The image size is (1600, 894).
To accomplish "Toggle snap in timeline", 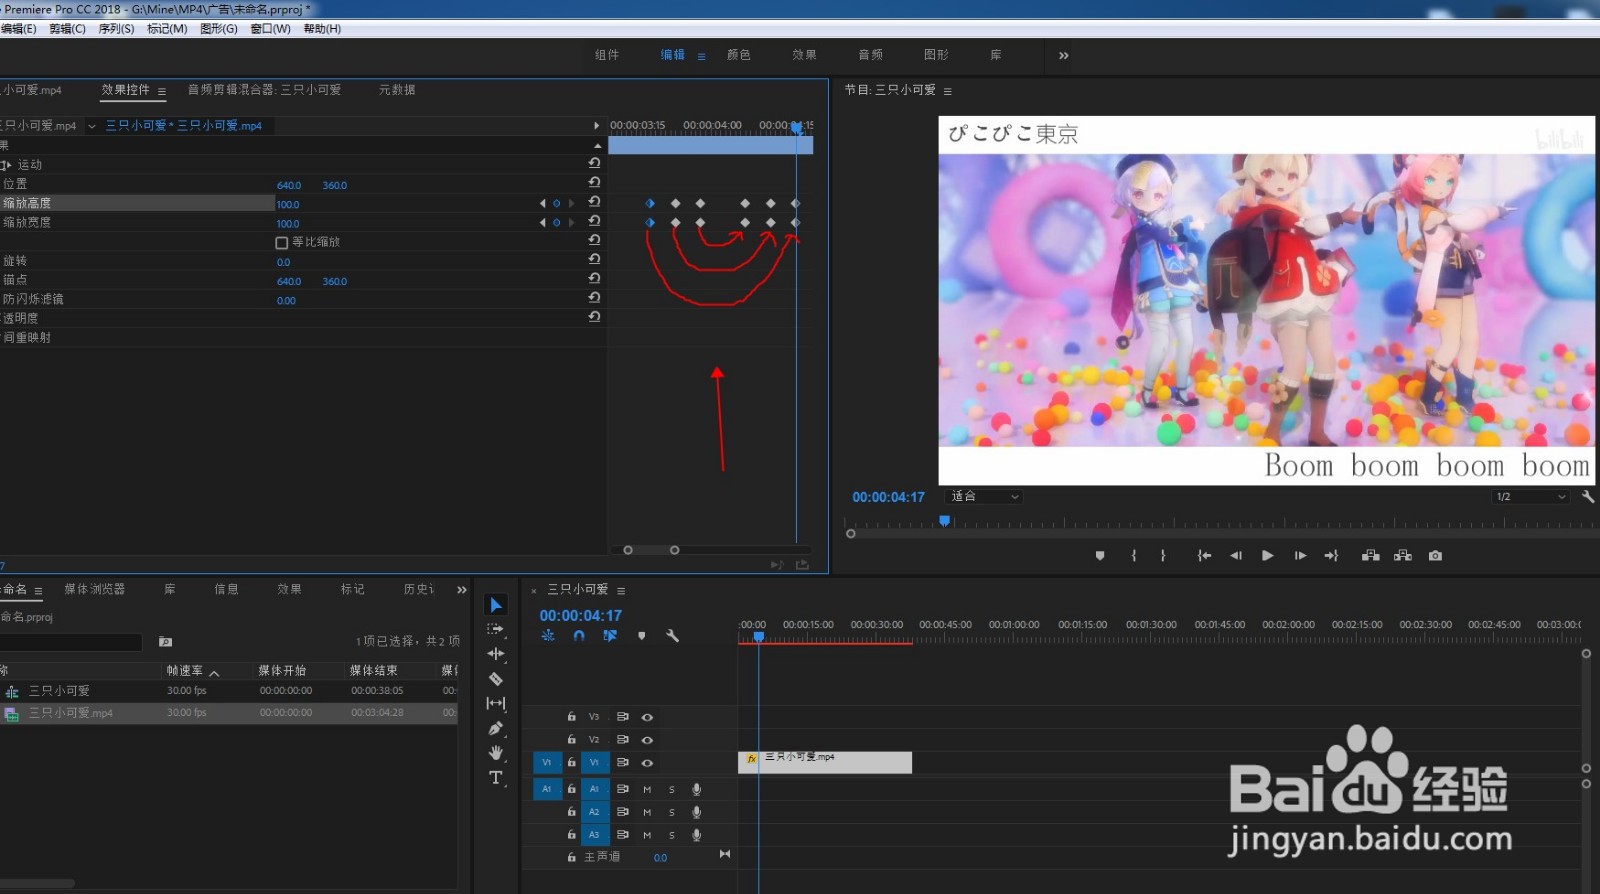I will 579,636.
